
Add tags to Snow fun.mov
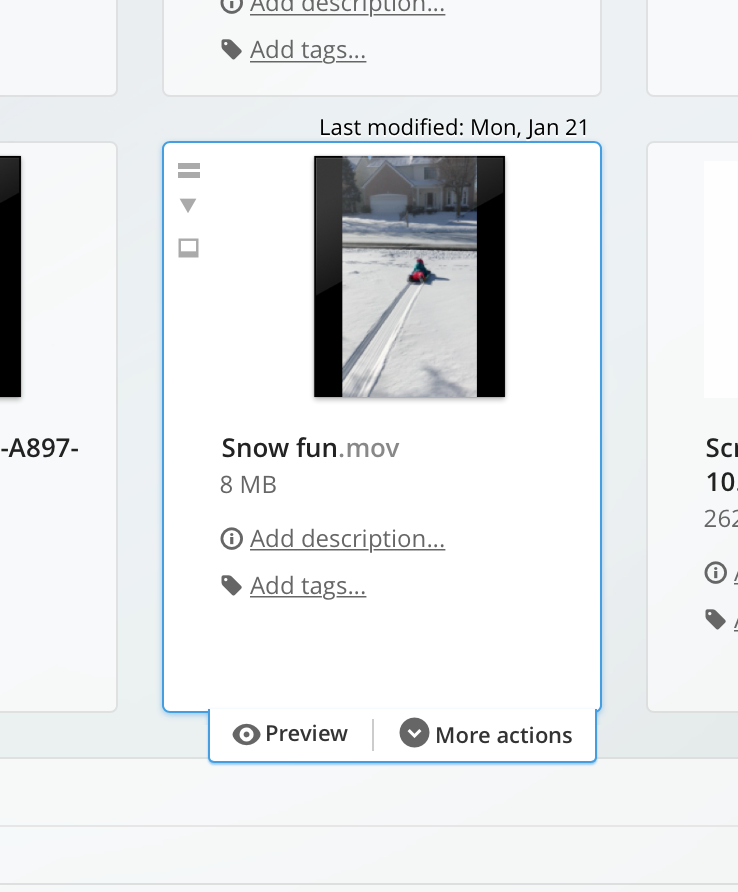coord(308,586)
